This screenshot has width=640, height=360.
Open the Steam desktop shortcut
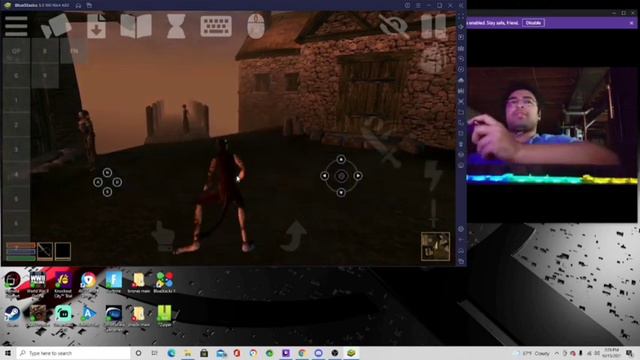pyautogui.click(x=12, y=316)
